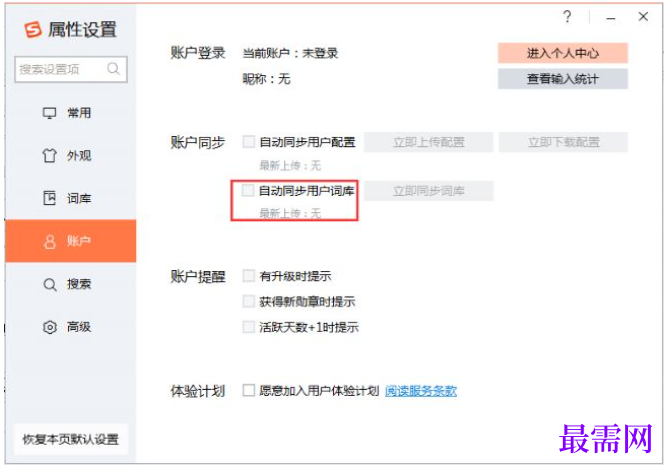Viewport: 671px width, 470px height.
Task: Open the 阅读服务条款 link
Action: point(421,390)
